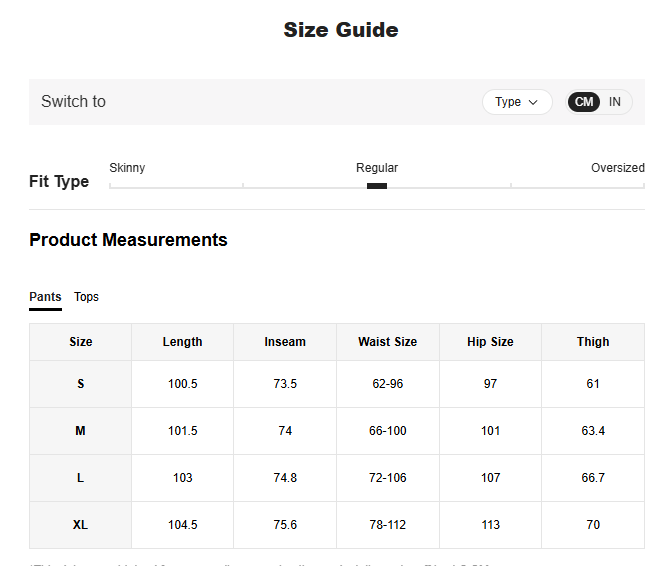Image resolution: width=665 pixels, height=566 pixels.
Task: Click the Waist Size column header
Action: [387, 342]
